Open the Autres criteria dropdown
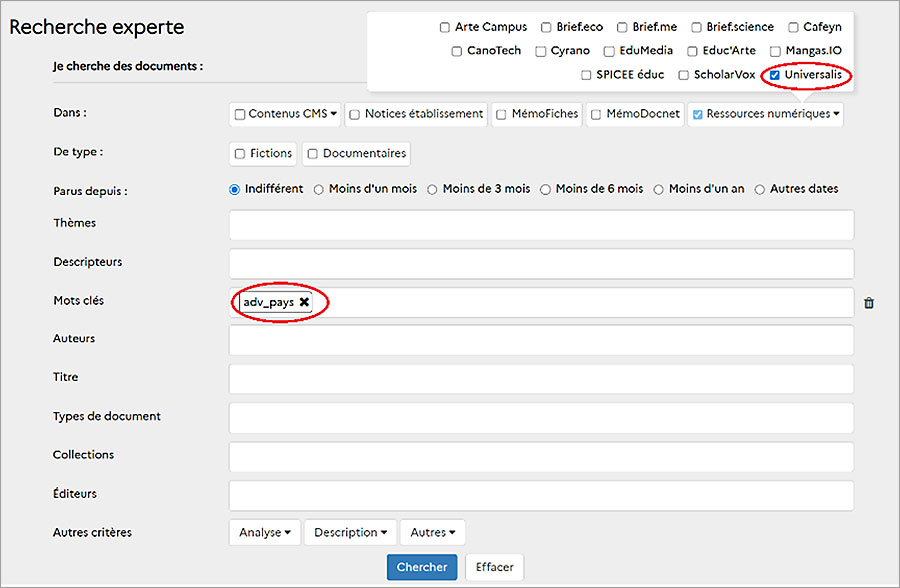The width and height of the screenshot is (900, 588). (433, 533)
